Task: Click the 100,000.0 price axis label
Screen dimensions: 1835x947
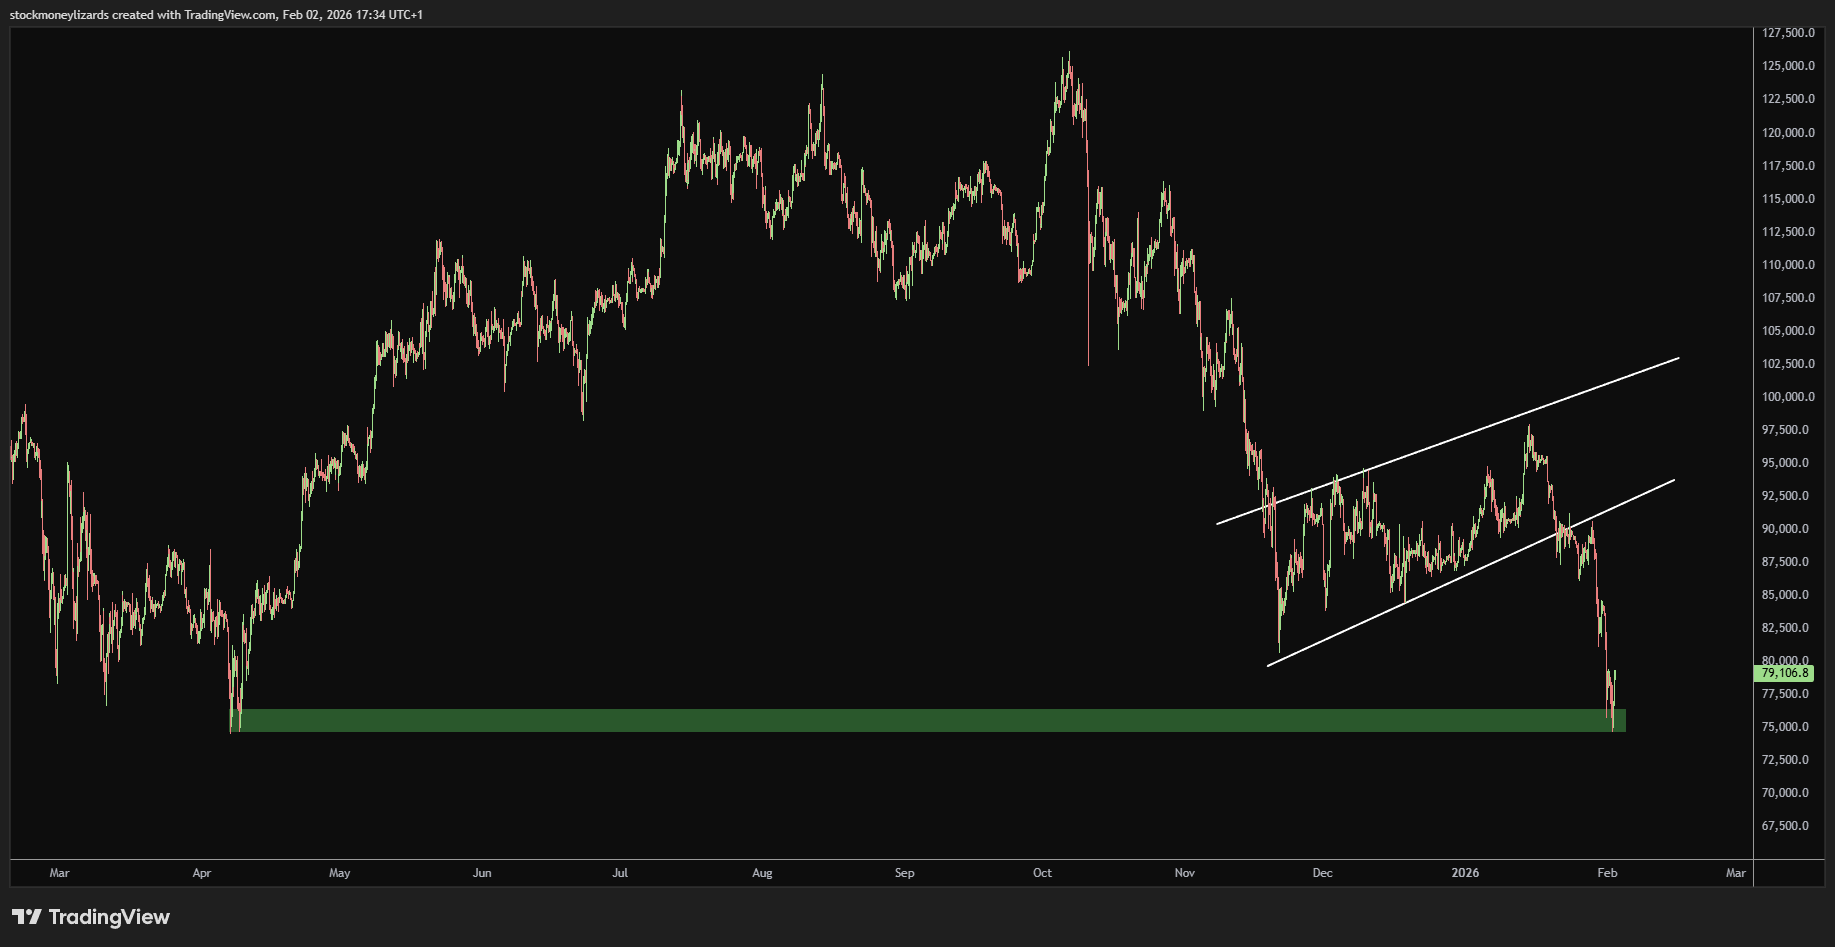Action: tap(1788, 397)
